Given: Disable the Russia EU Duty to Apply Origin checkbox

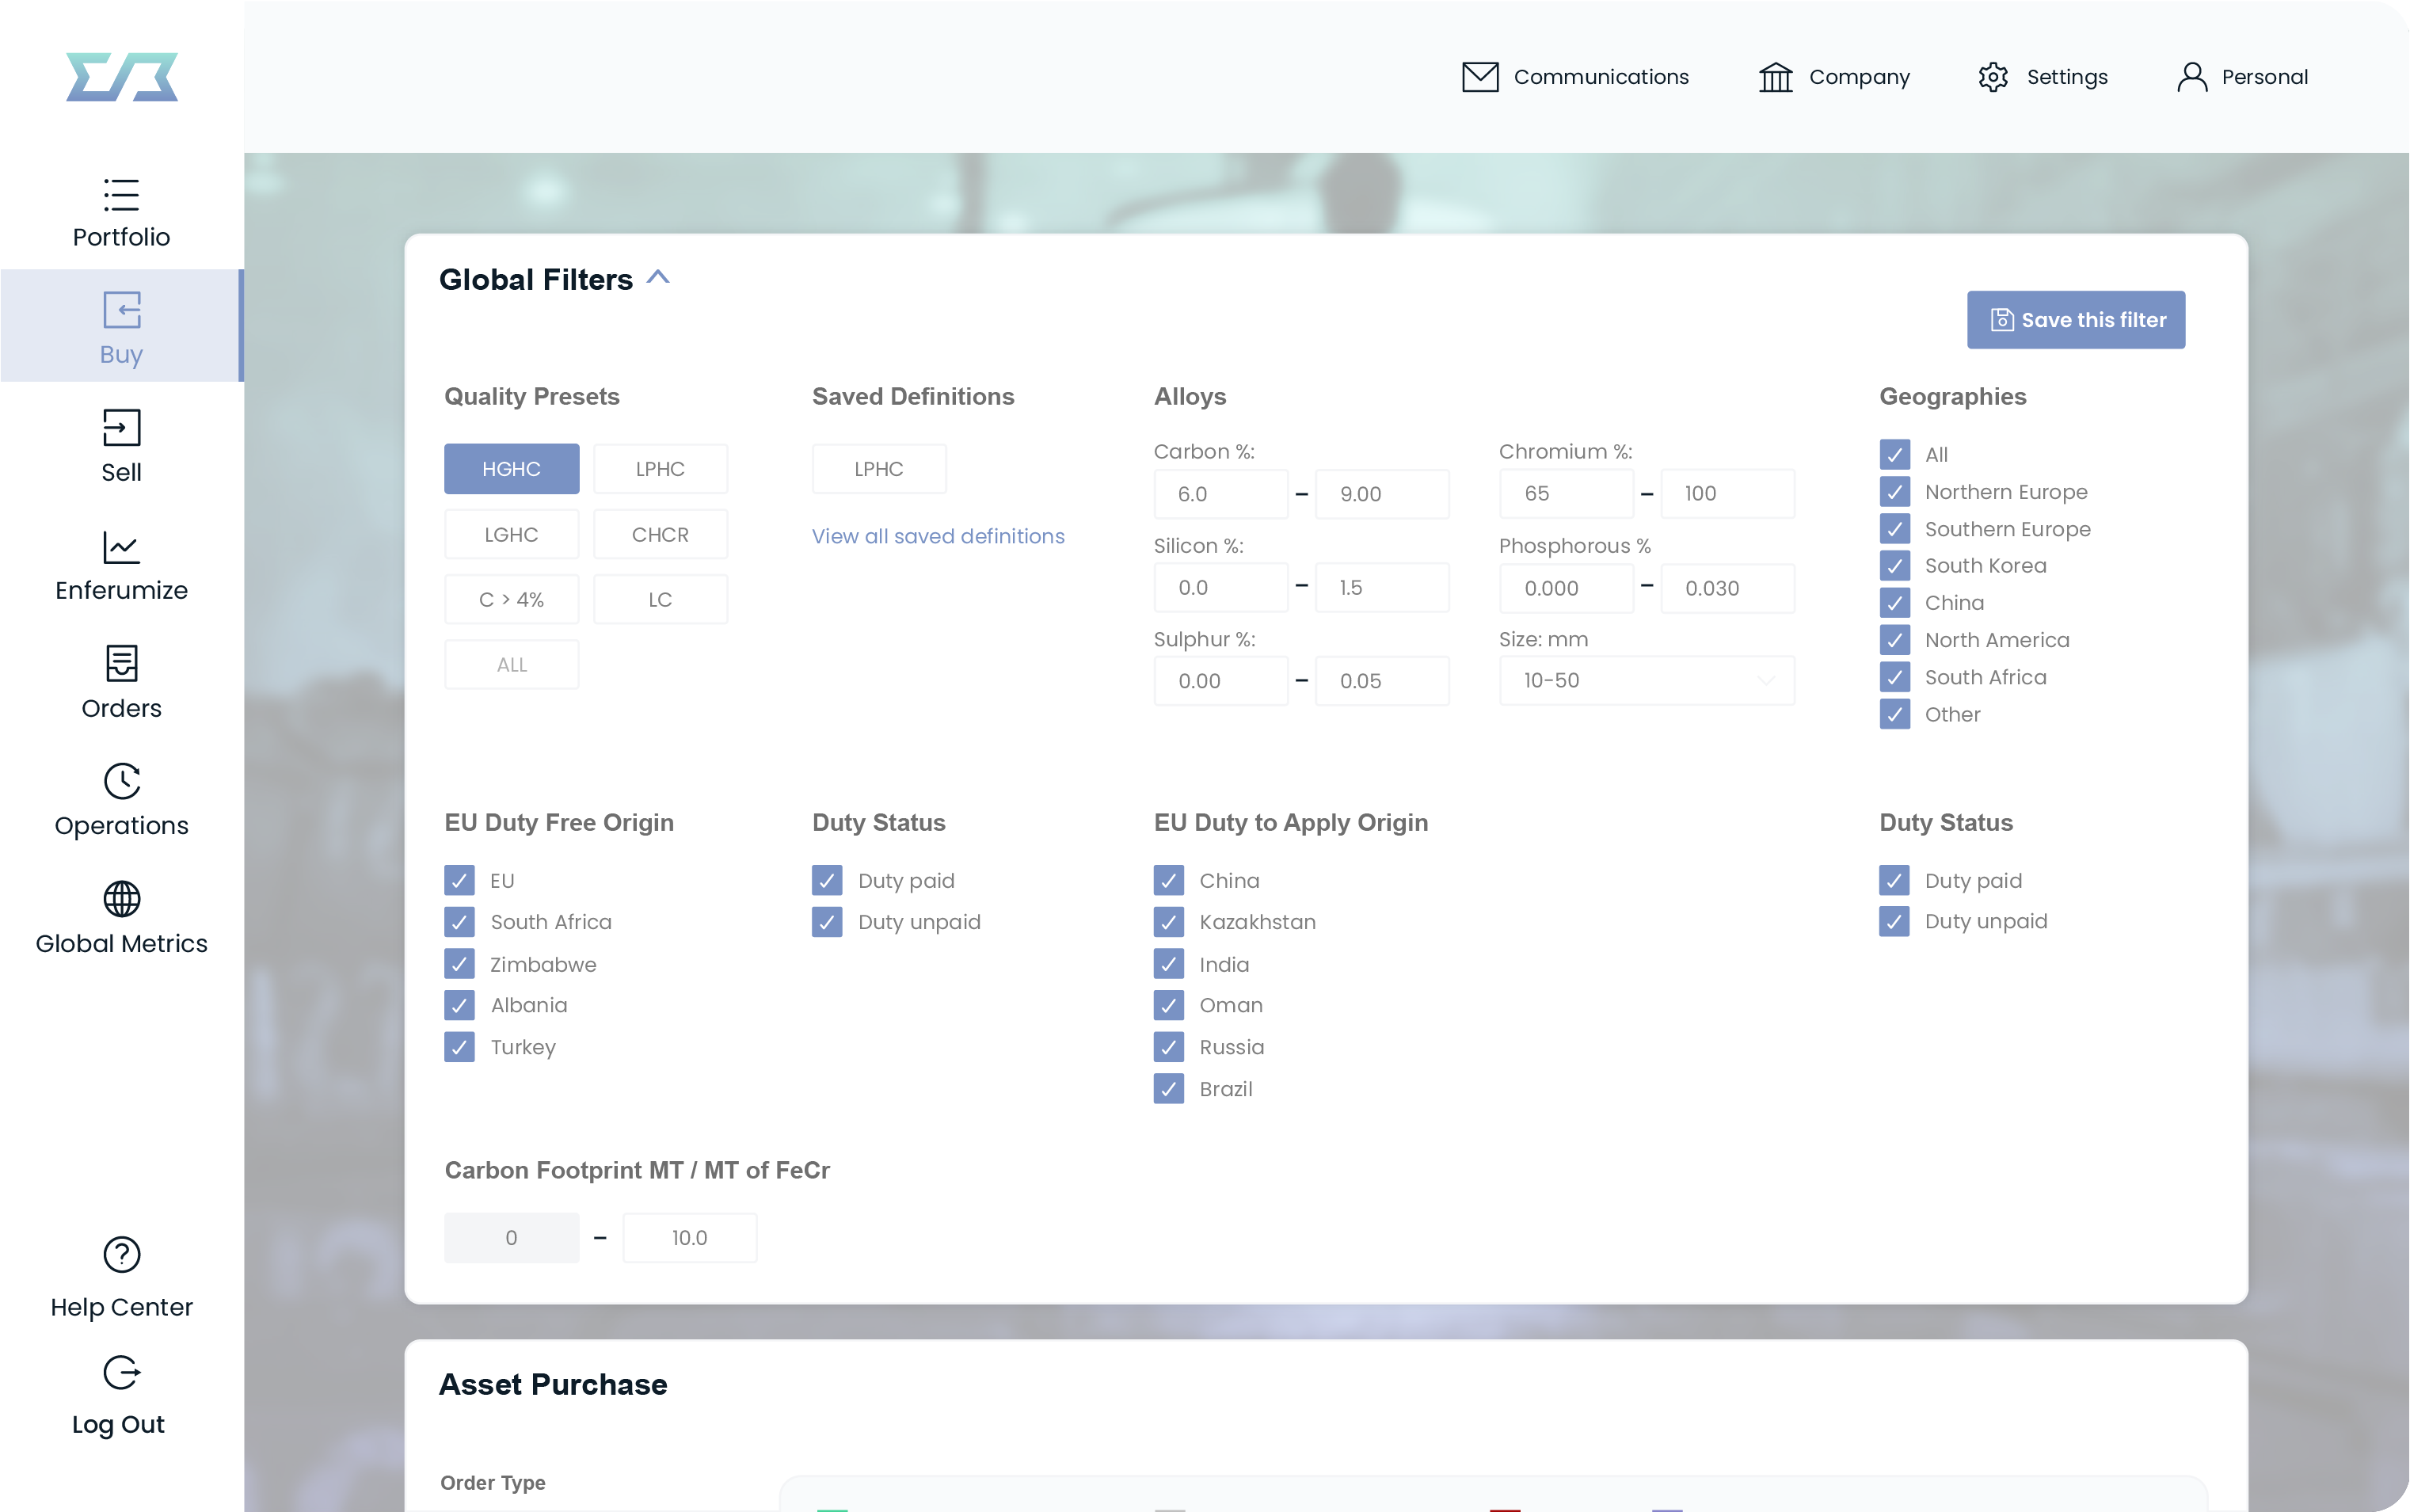Looking at the screenshot, I should pos(1167,1047).
